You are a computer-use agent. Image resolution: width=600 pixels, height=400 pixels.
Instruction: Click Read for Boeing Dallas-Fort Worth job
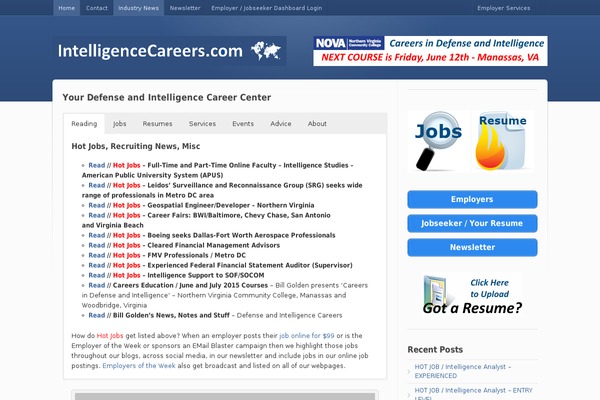click(x=96, y=235)
